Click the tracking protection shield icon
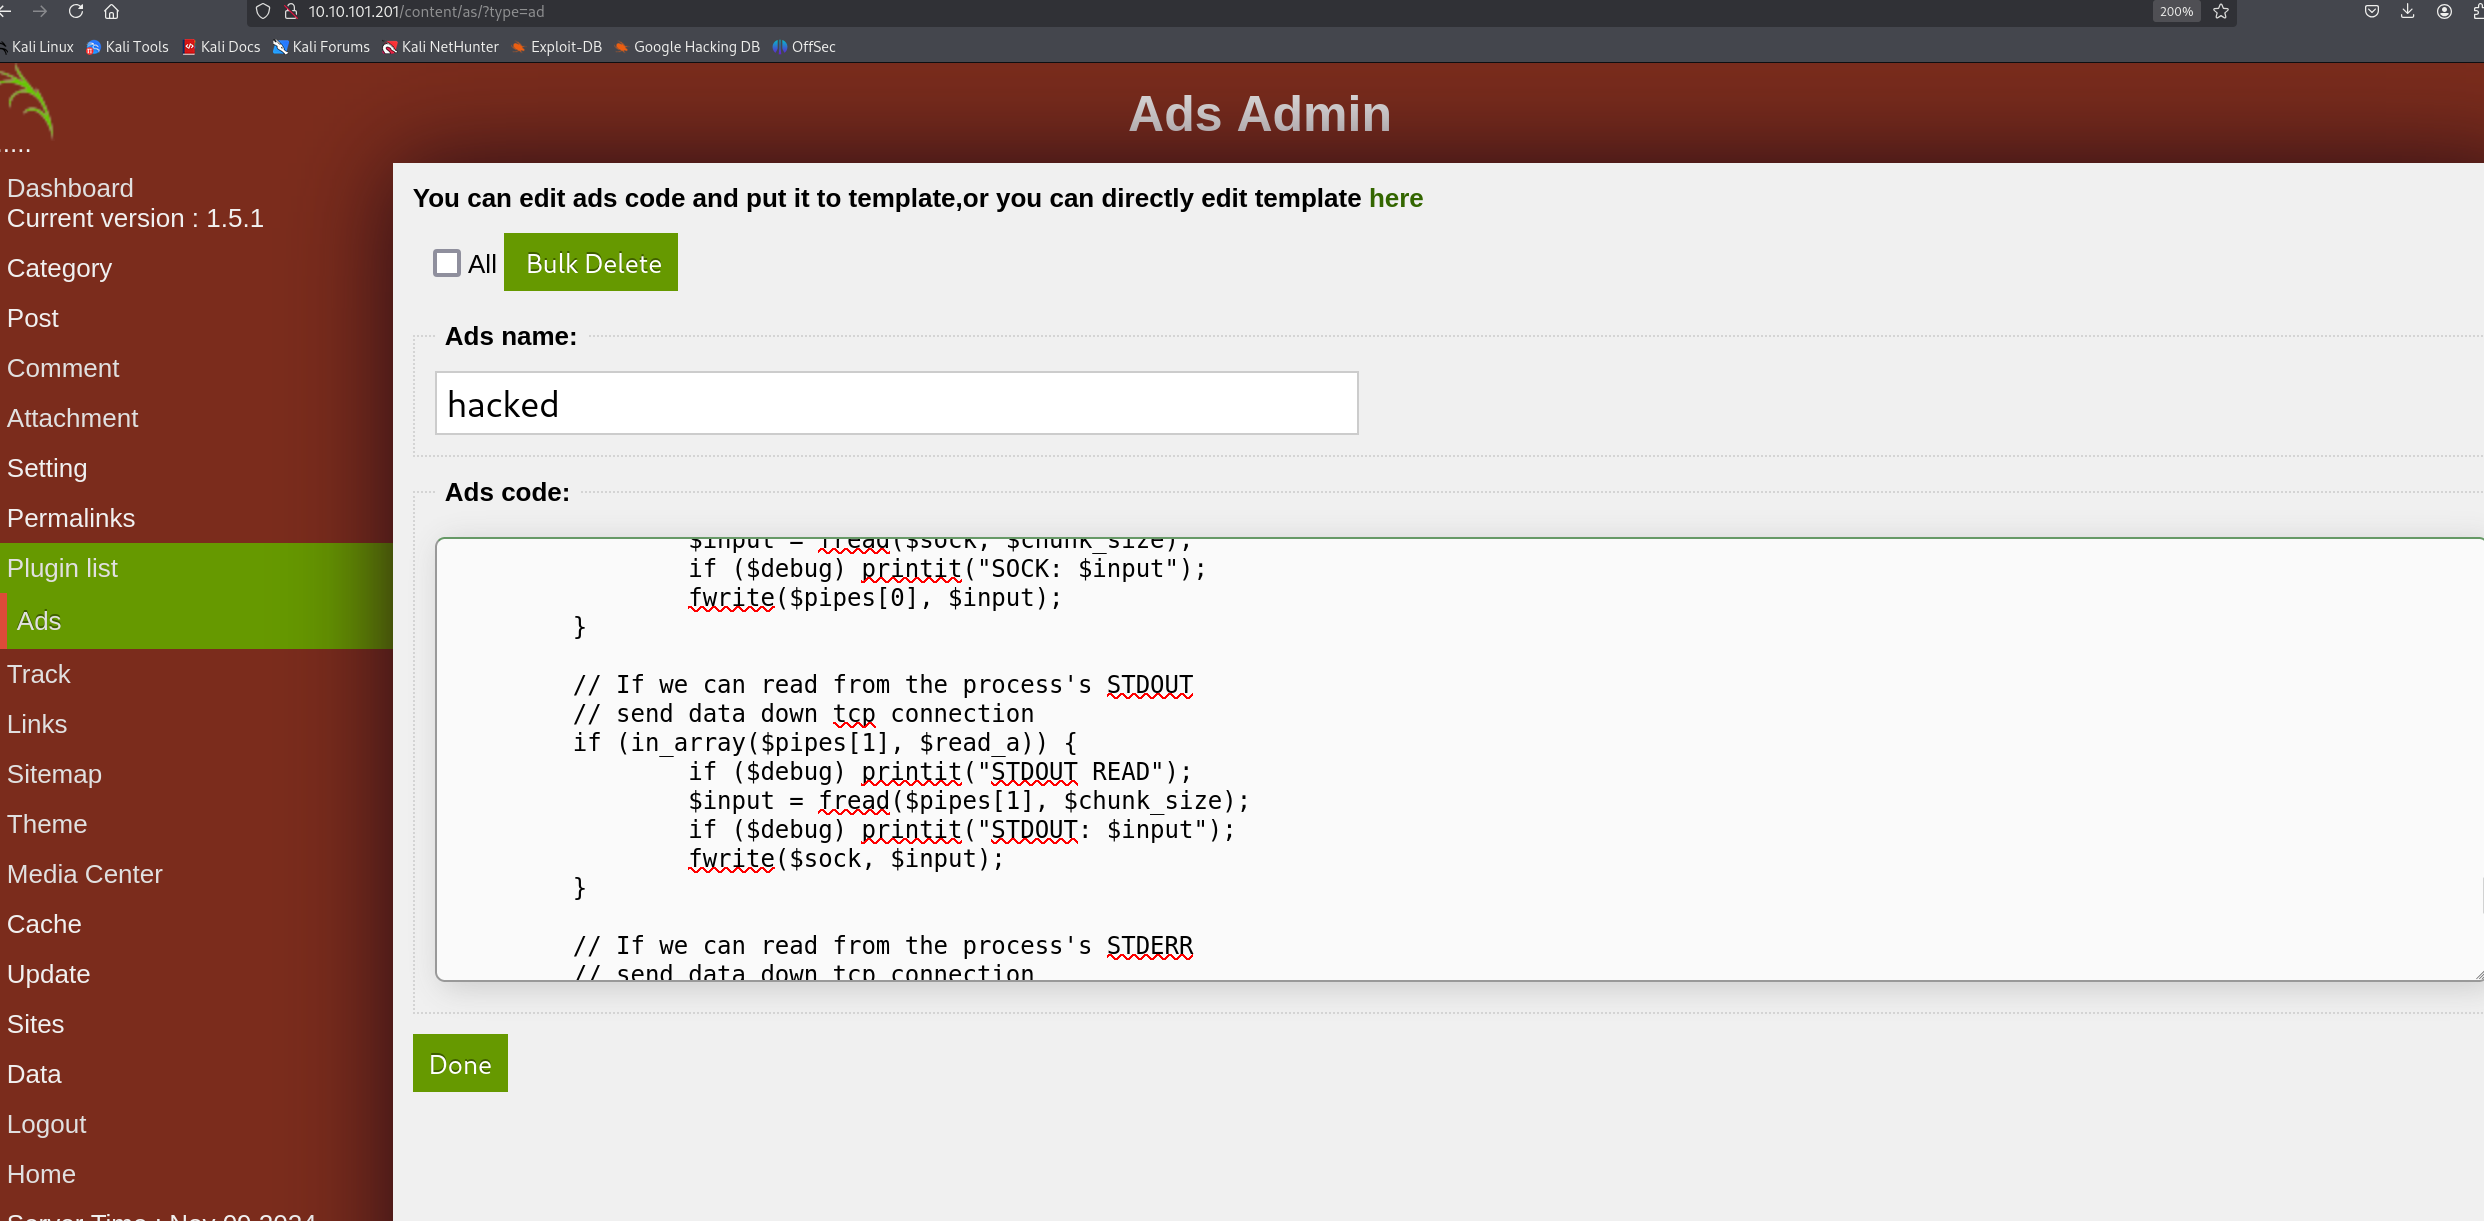 [x=263, y=12]
